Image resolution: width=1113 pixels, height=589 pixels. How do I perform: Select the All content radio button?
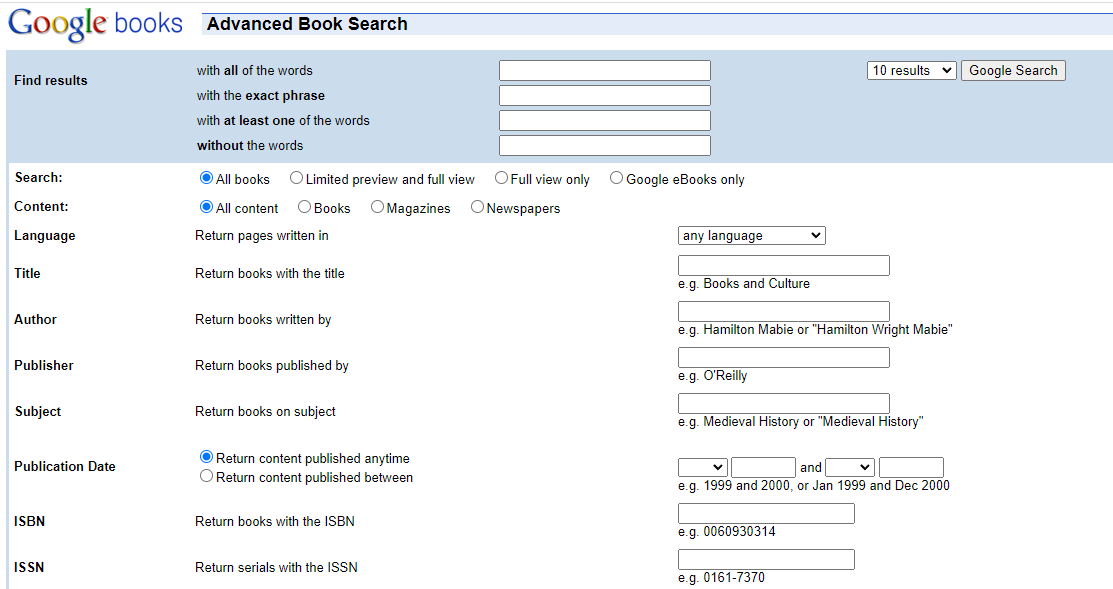(x=207, y=207)
